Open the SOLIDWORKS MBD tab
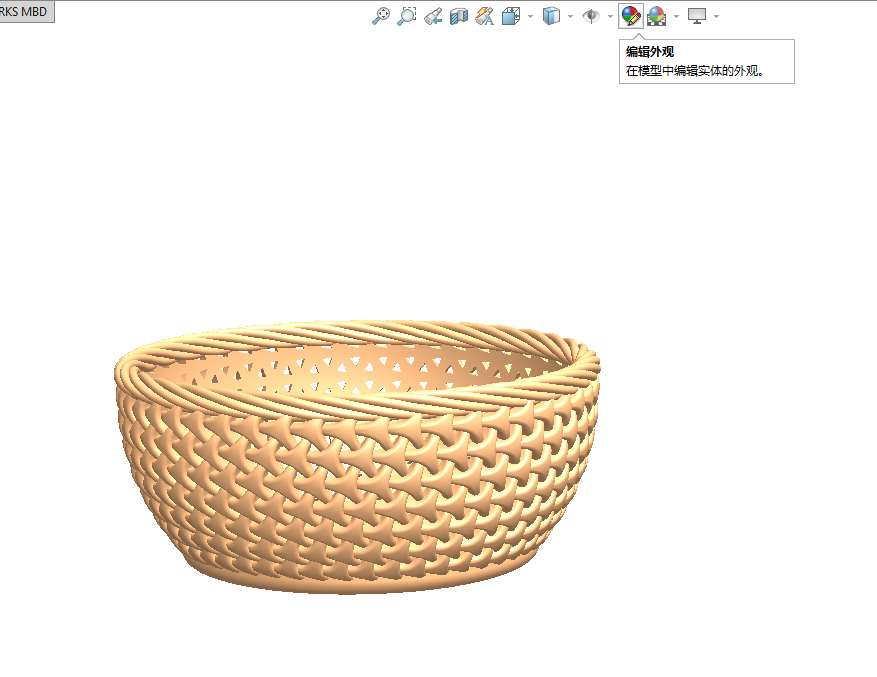The image size is (877, 677). [26, 11]
